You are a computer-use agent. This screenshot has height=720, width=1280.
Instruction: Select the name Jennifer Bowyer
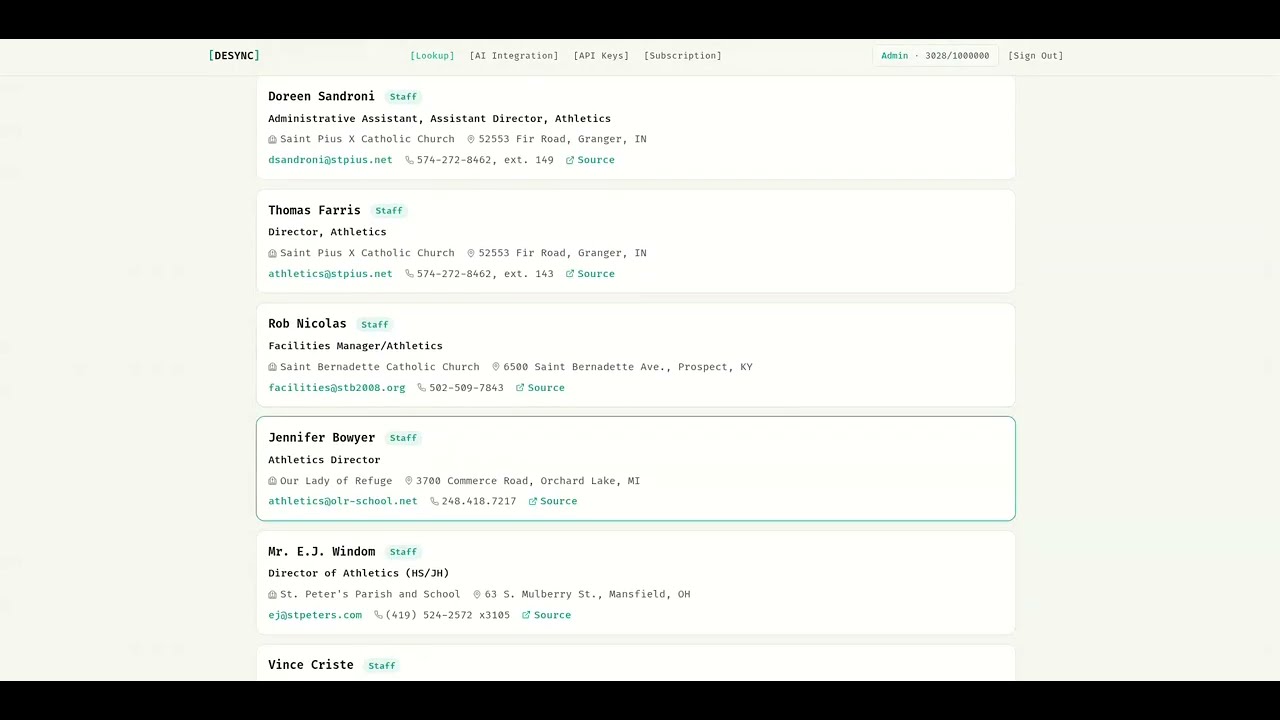321,438
